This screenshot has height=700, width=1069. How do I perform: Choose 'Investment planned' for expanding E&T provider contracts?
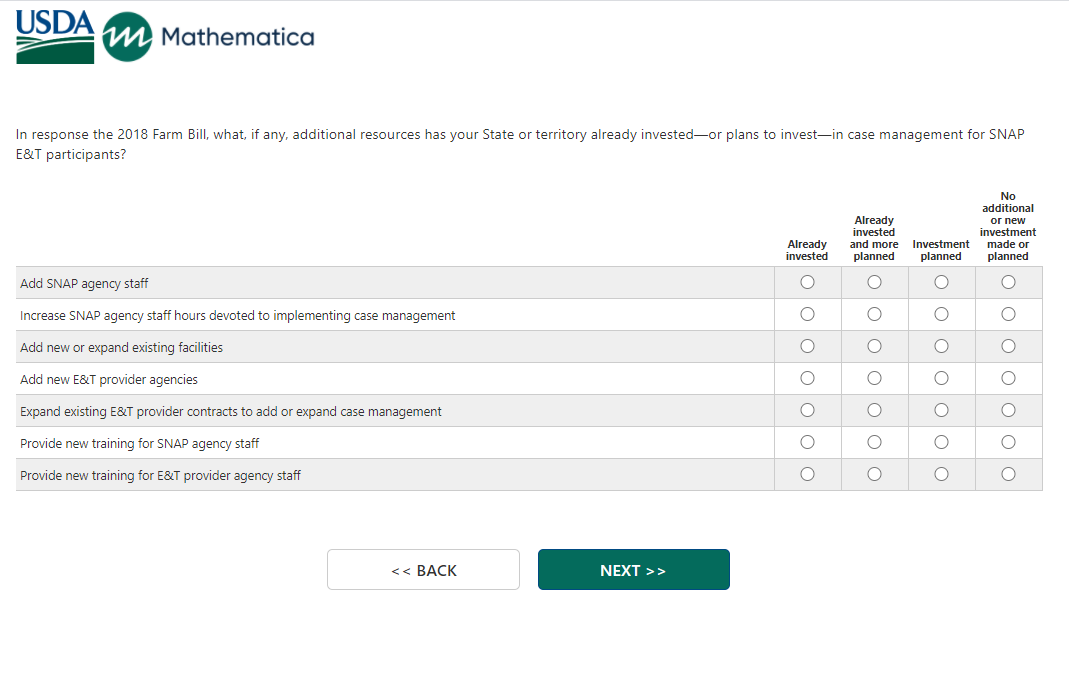(941, 411)
